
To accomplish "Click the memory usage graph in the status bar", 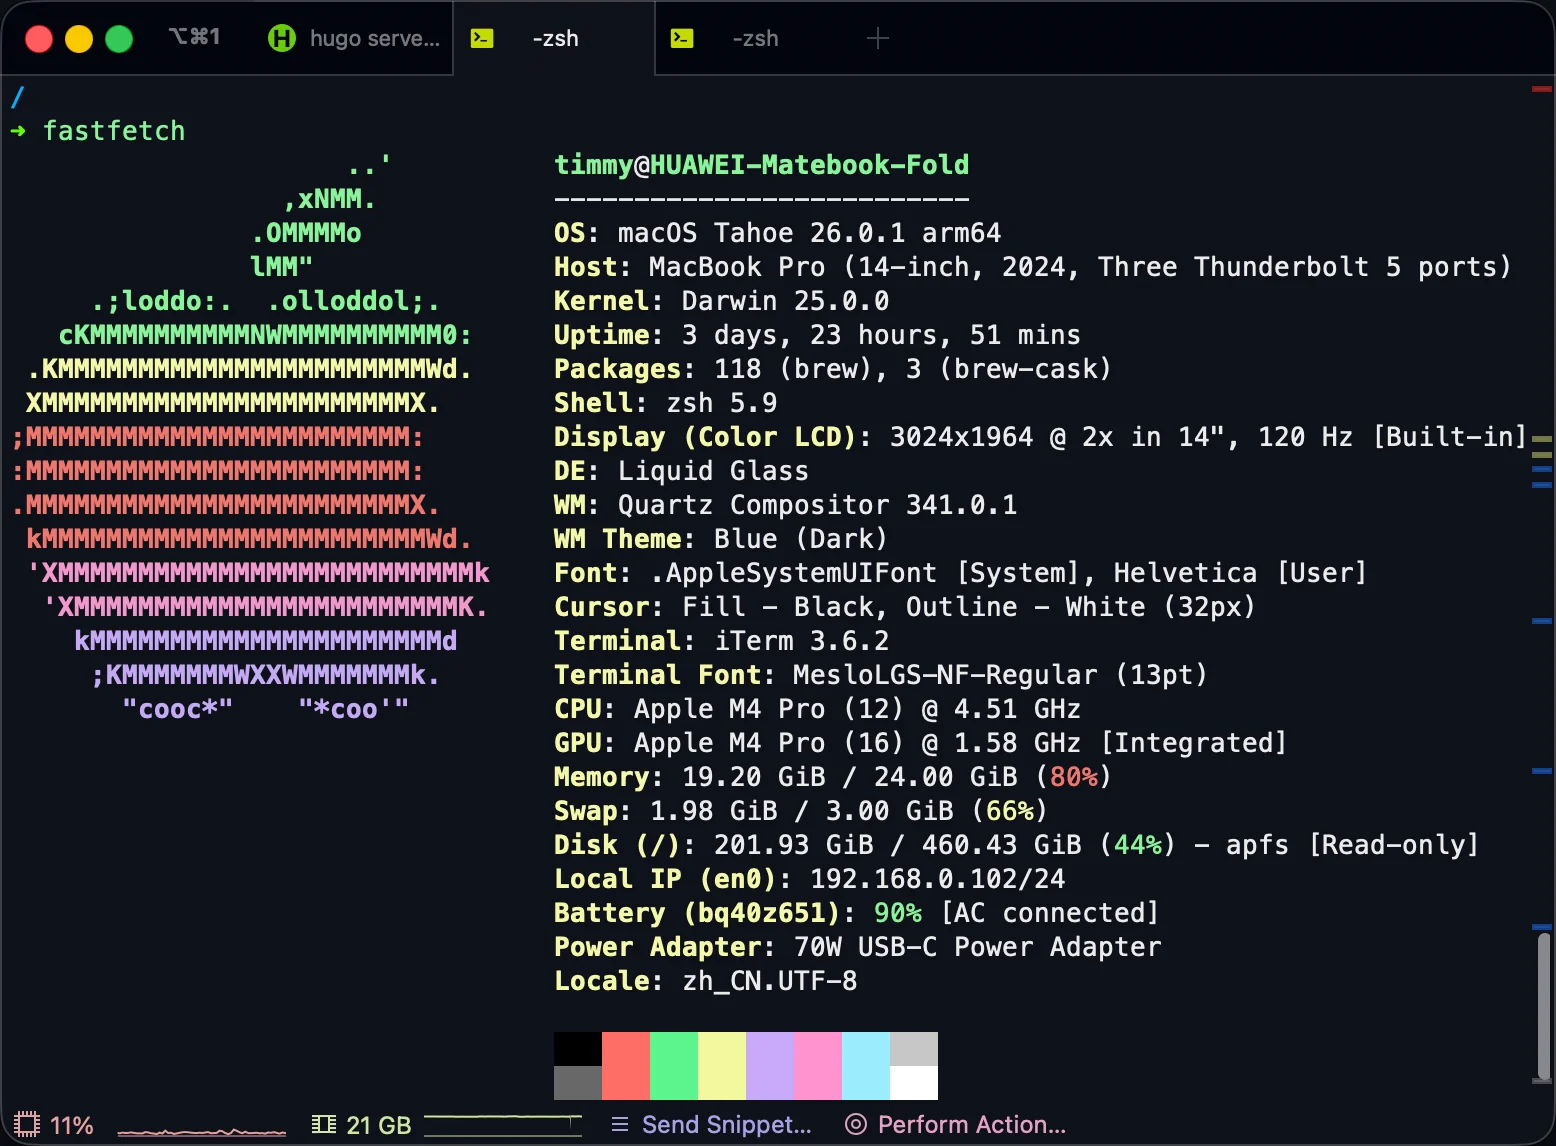I will point(503,1125).
